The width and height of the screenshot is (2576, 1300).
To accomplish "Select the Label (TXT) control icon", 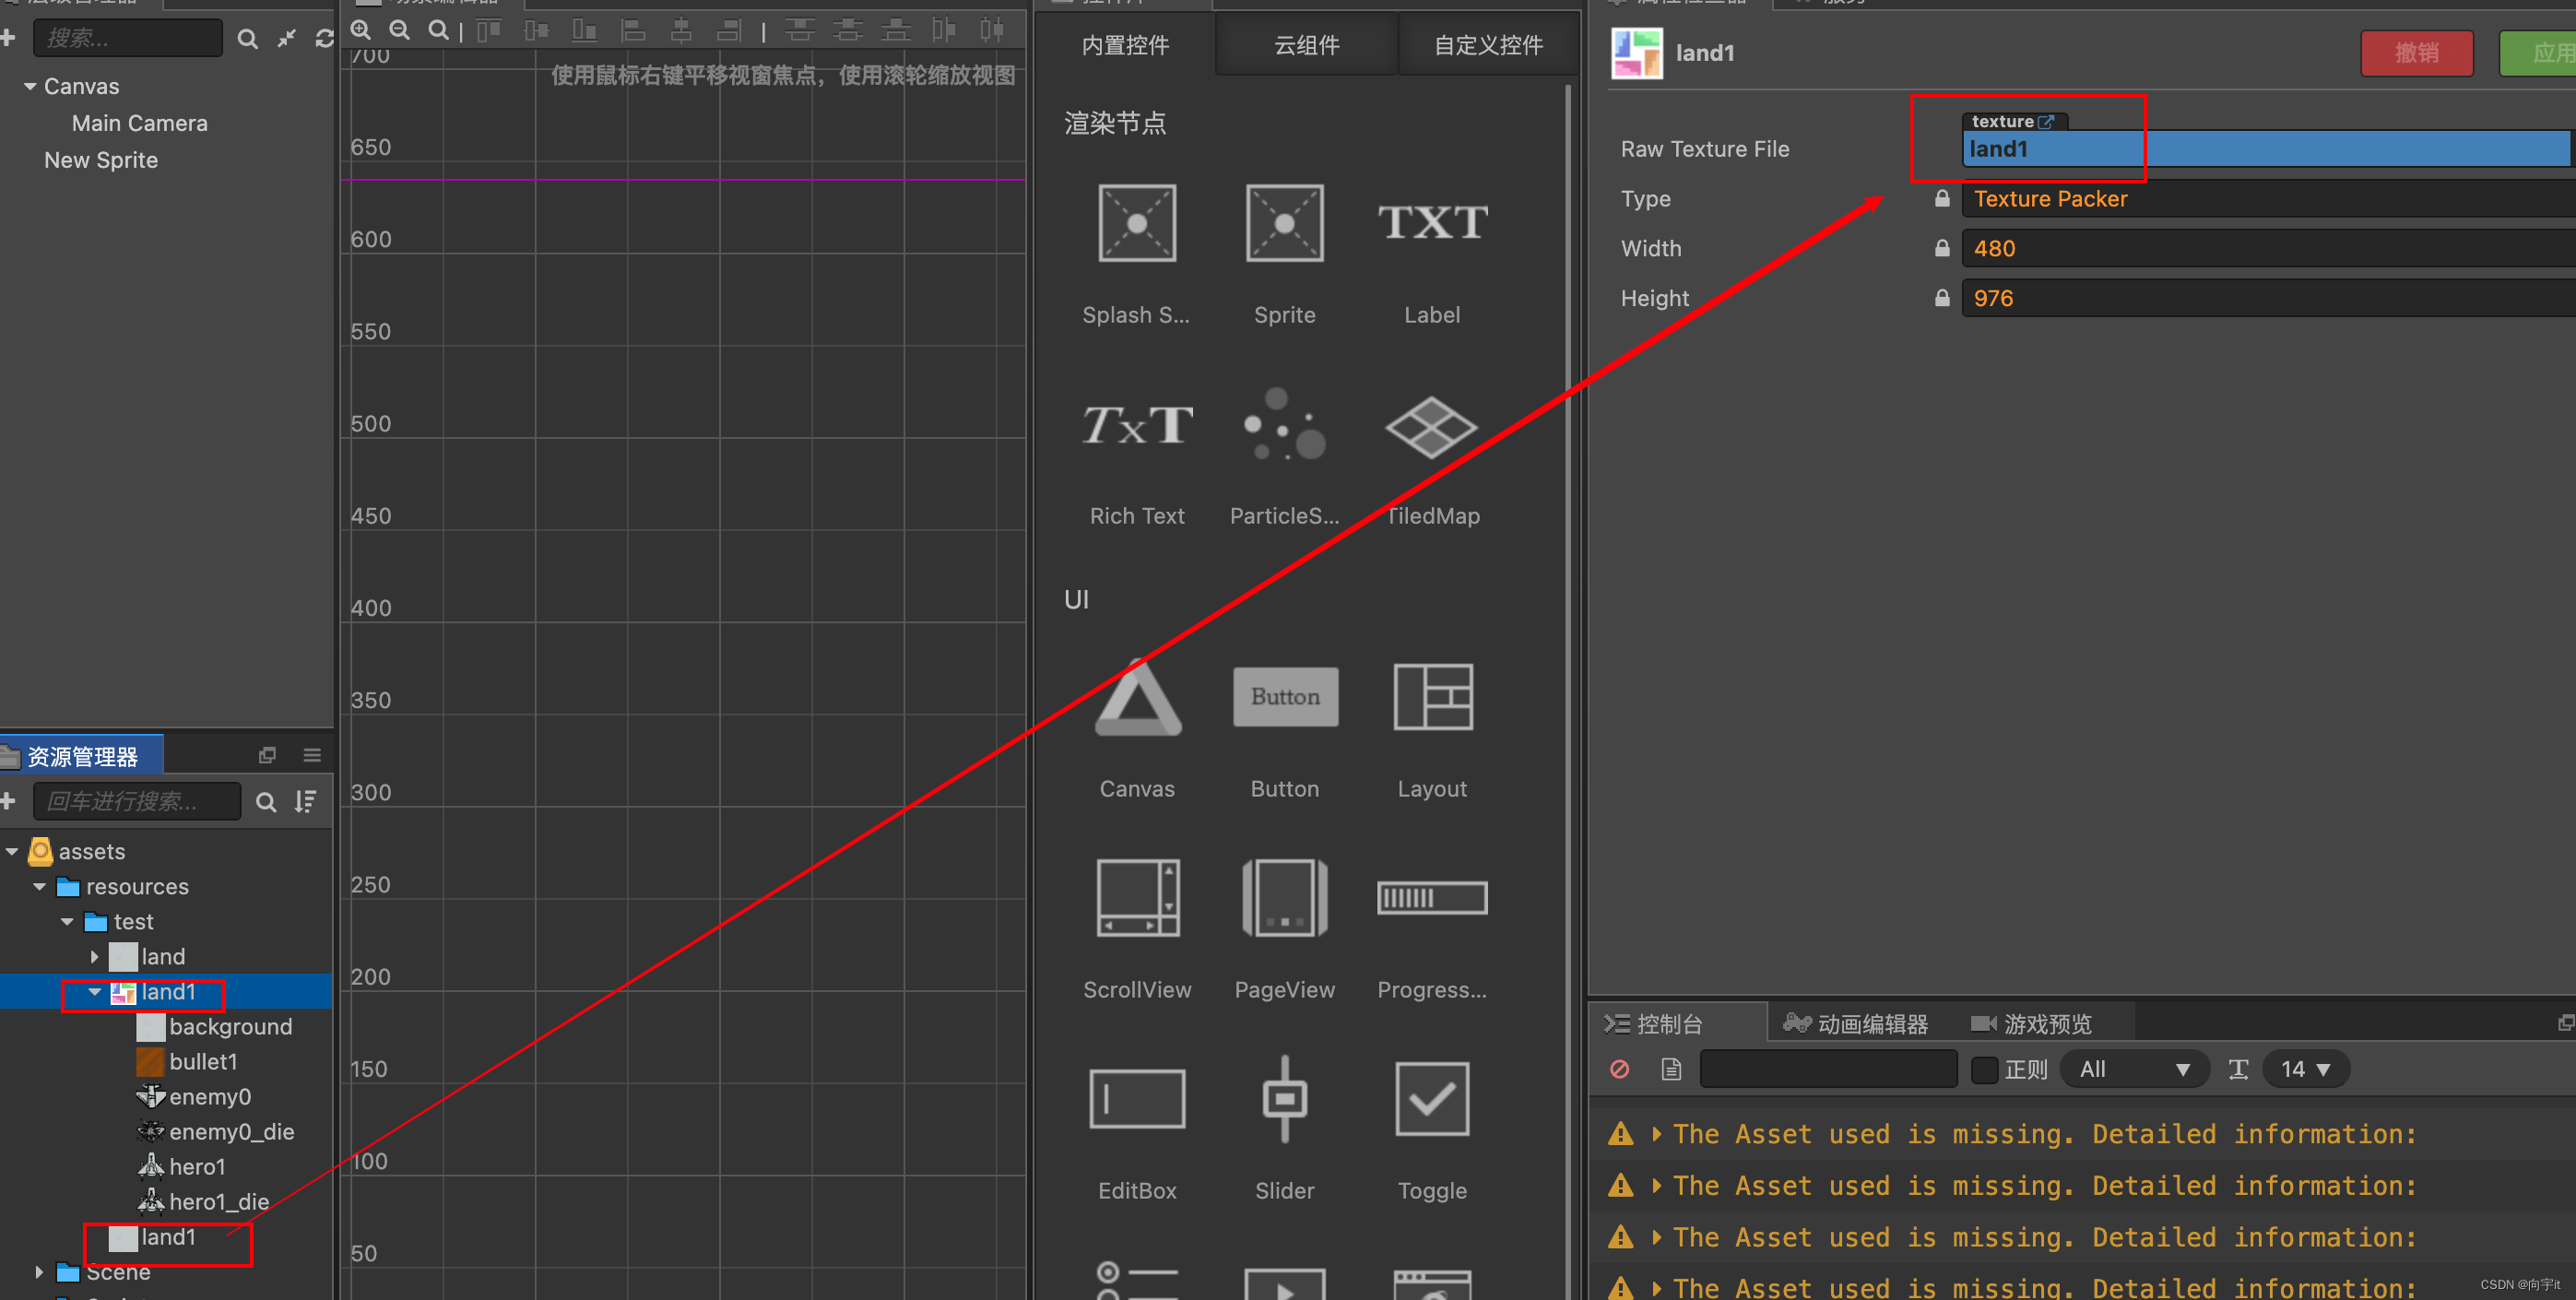I will (x=1432, y=222).
